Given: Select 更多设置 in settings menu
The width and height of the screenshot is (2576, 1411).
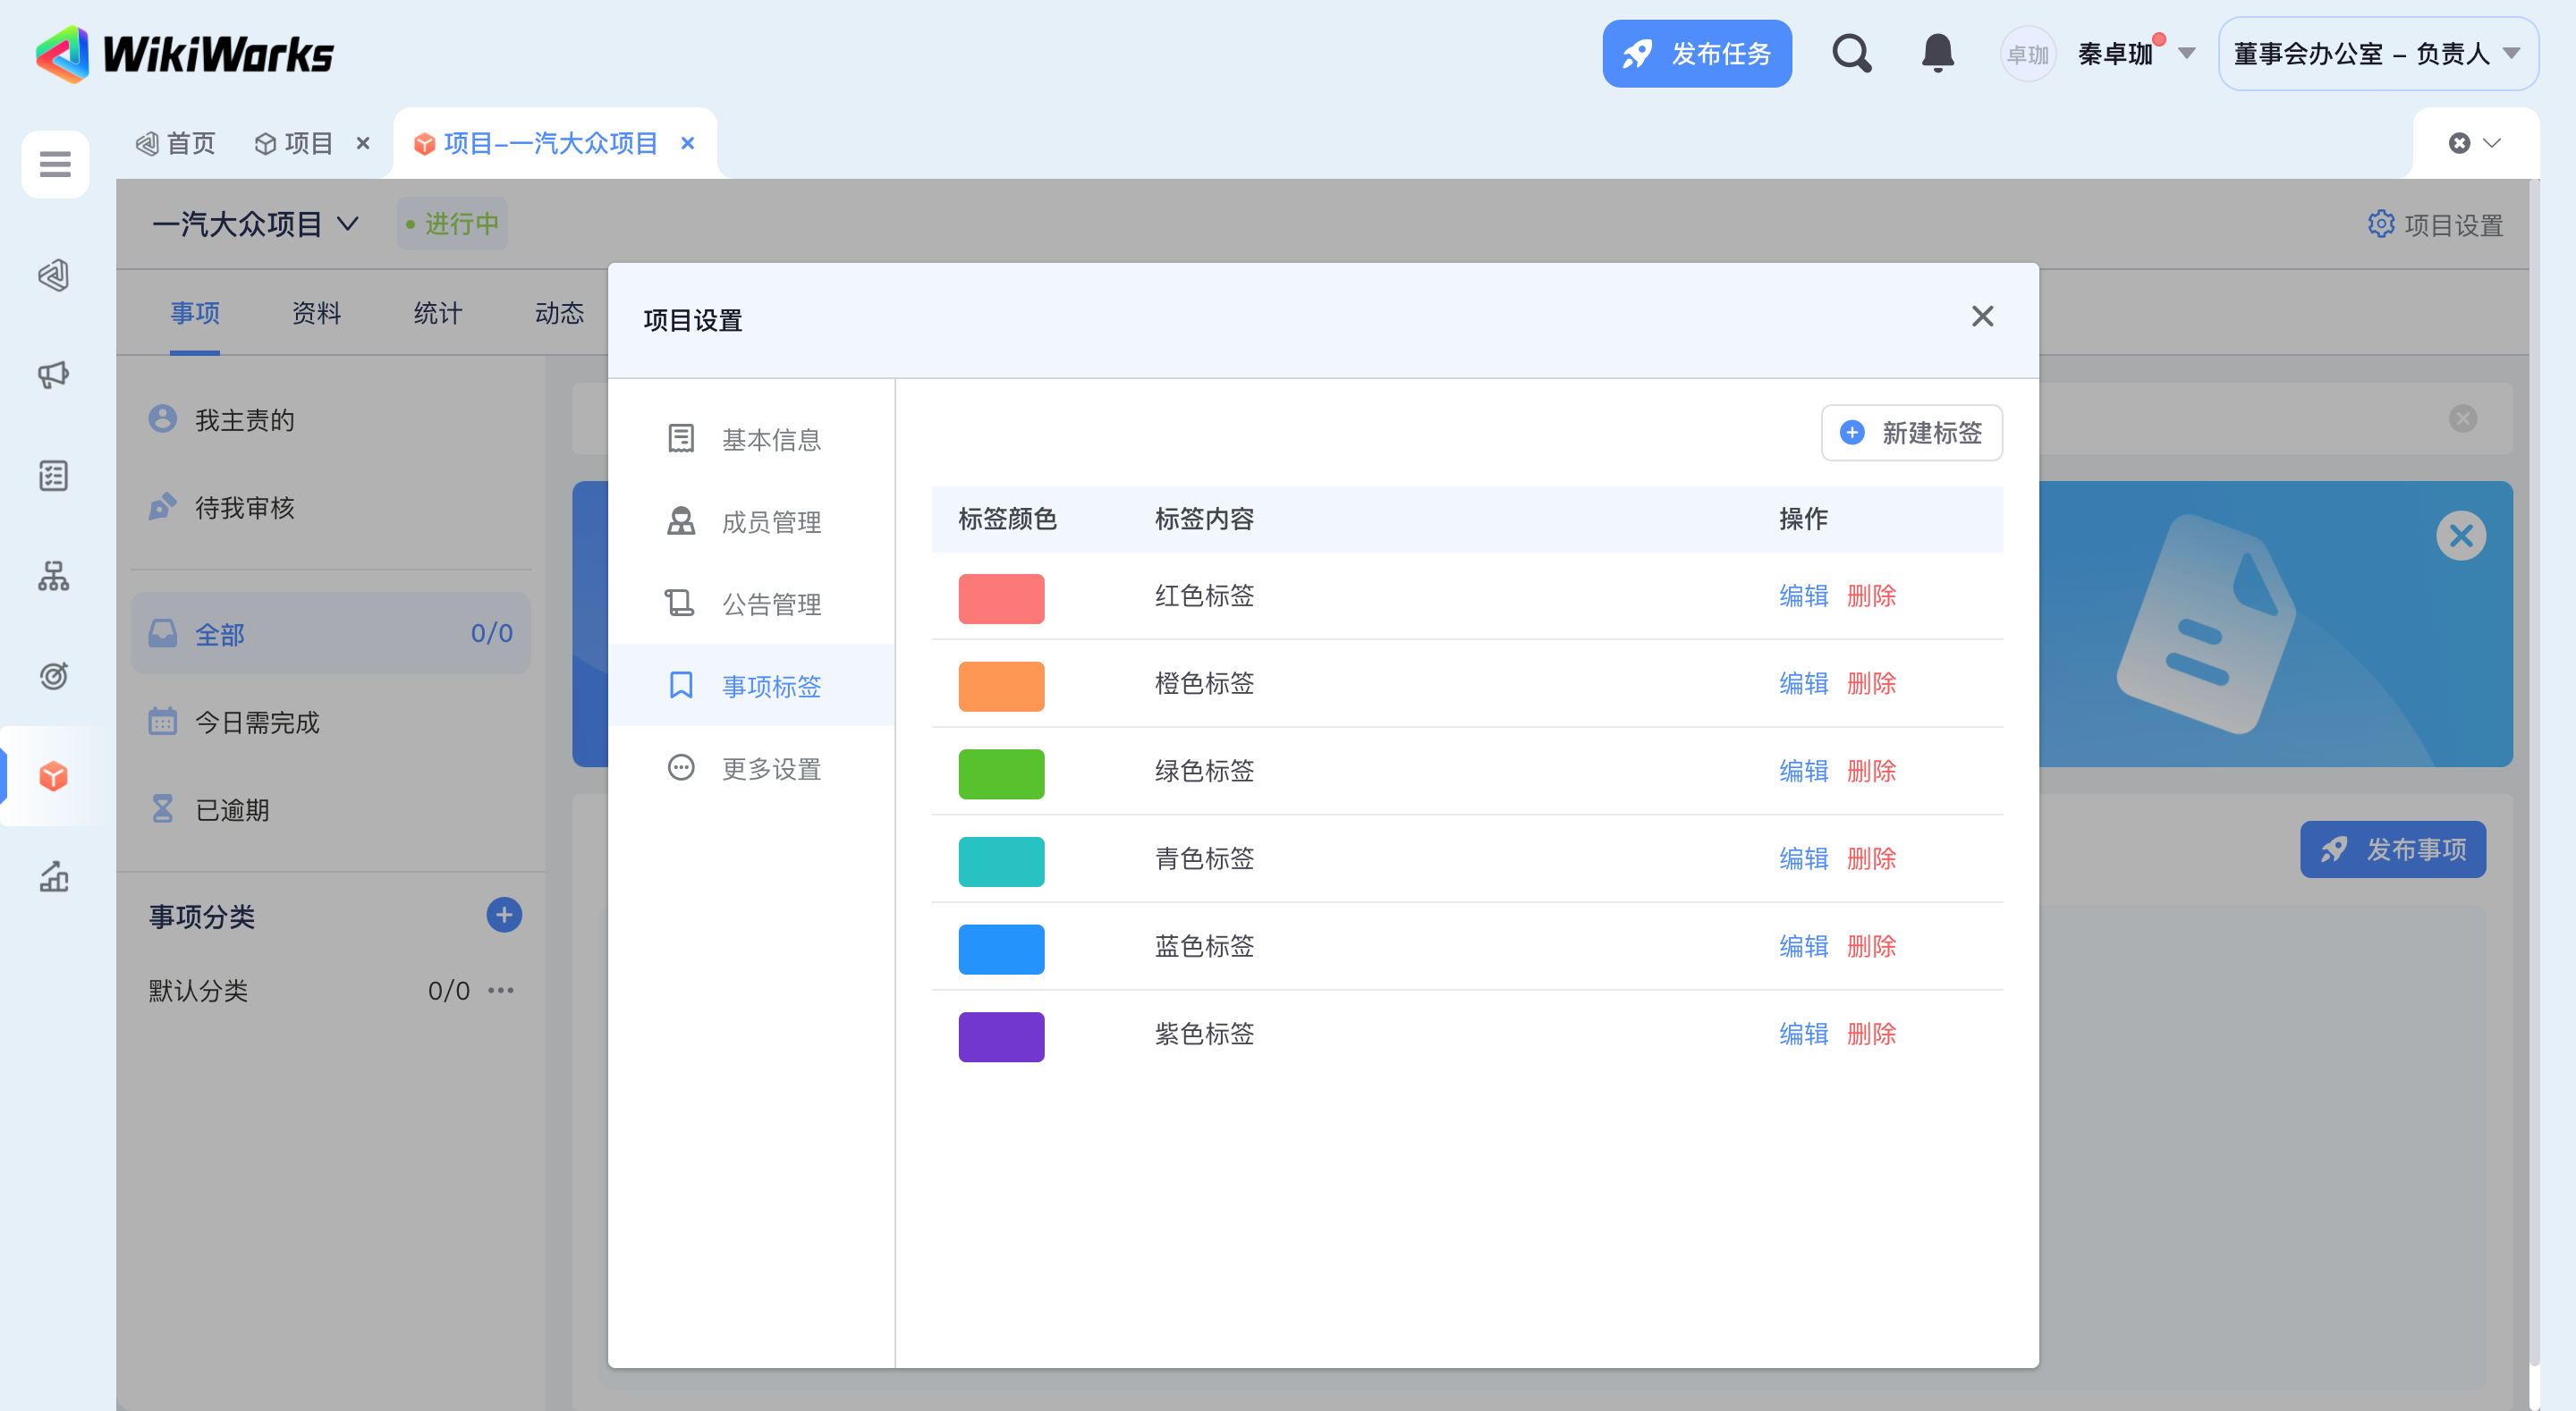Looking at the screenshot, I should [x=770, y=768].
